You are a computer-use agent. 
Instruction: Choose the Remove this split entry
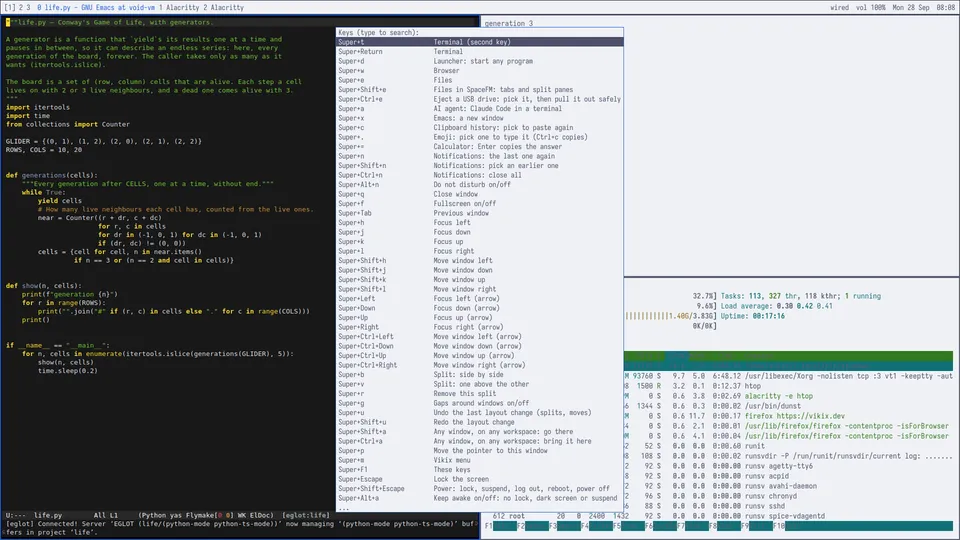point(480,394)
